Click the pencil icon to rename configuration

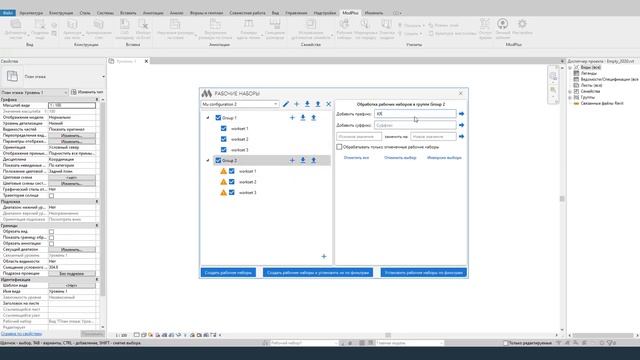[286, 104]
